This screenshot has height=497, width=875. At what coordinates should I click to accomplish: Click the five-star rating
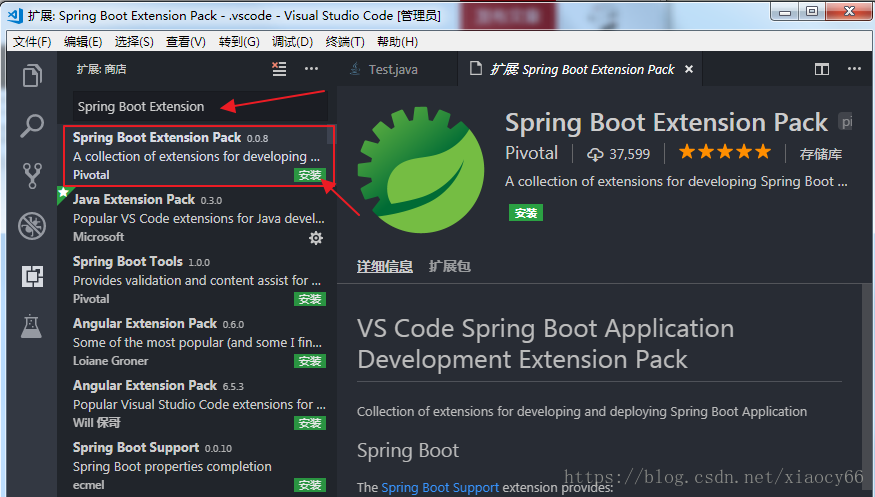click(x=725, y=152)
